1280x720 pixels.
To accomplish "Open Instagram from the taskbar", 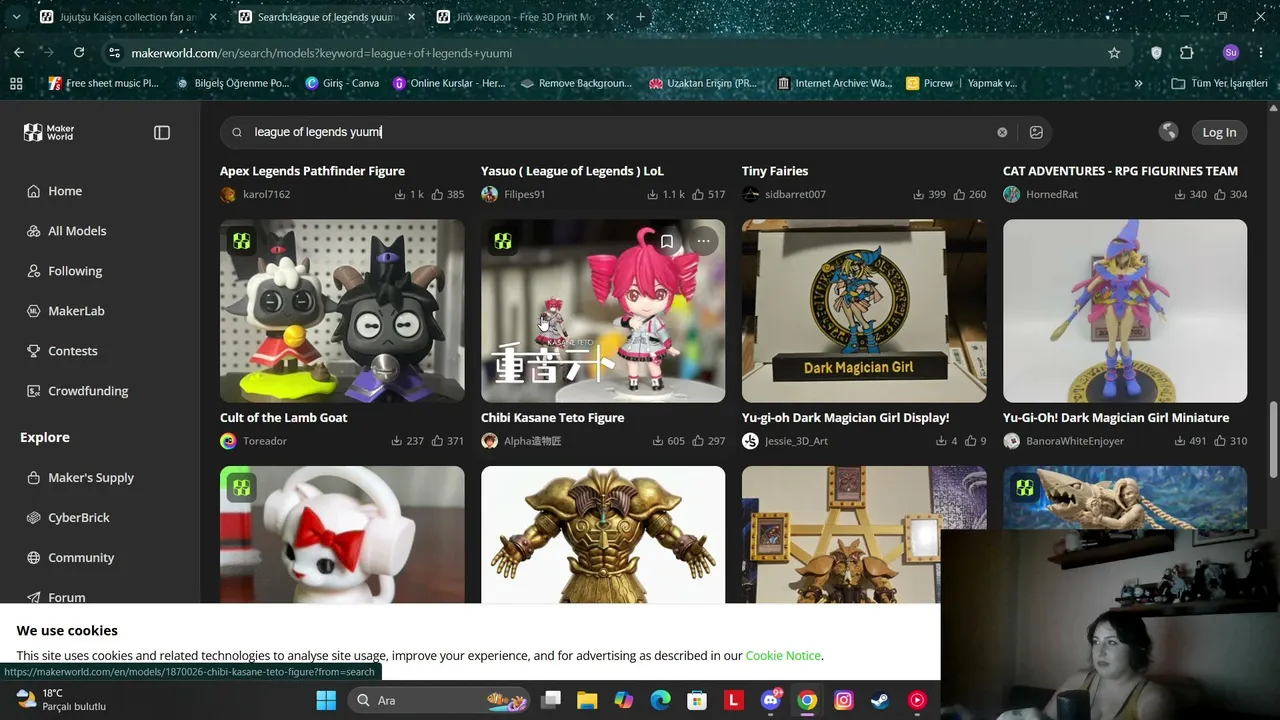I will pos(844,700).
